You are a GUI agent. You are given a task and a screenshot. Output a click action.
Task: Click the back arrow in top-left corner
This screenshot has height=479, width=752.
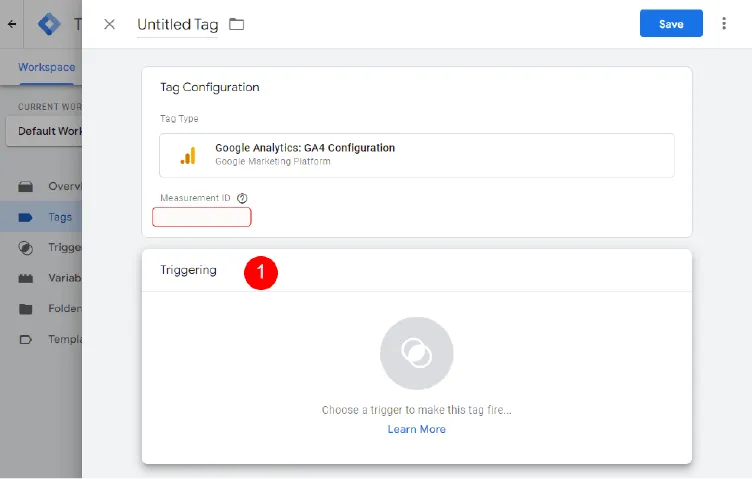point(12,24)
